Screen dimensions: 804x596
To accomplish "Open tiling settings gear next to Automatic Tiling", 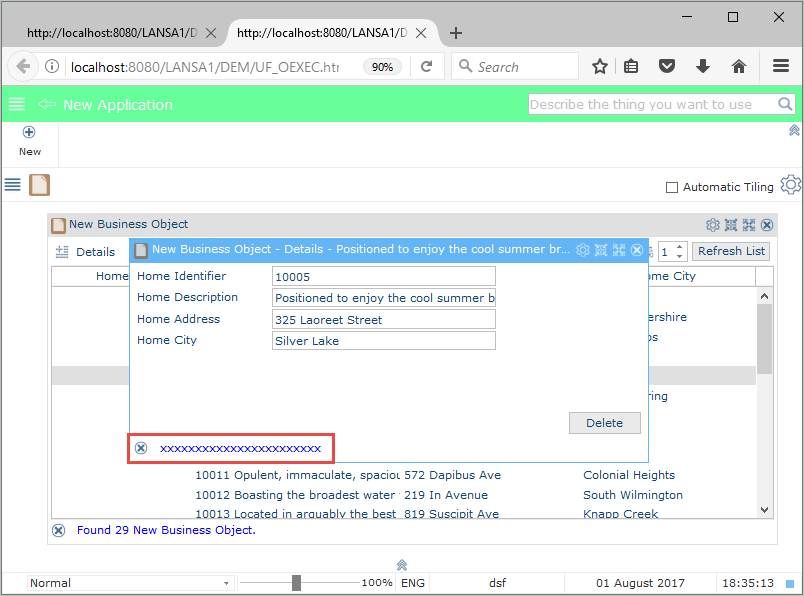I will [x=790, y=185].
